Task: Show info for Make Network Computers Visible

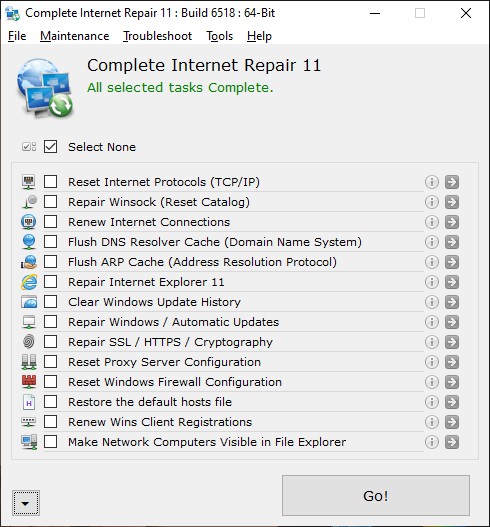Action: pos(432,442)
